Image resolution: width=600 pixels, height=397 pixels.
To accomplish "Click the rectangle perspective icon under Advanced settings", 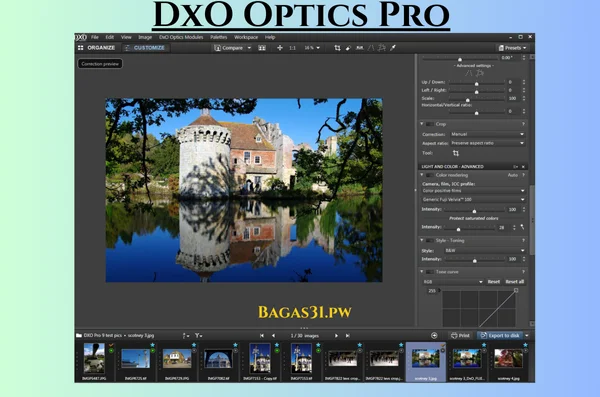I will (x=479, y=73).
